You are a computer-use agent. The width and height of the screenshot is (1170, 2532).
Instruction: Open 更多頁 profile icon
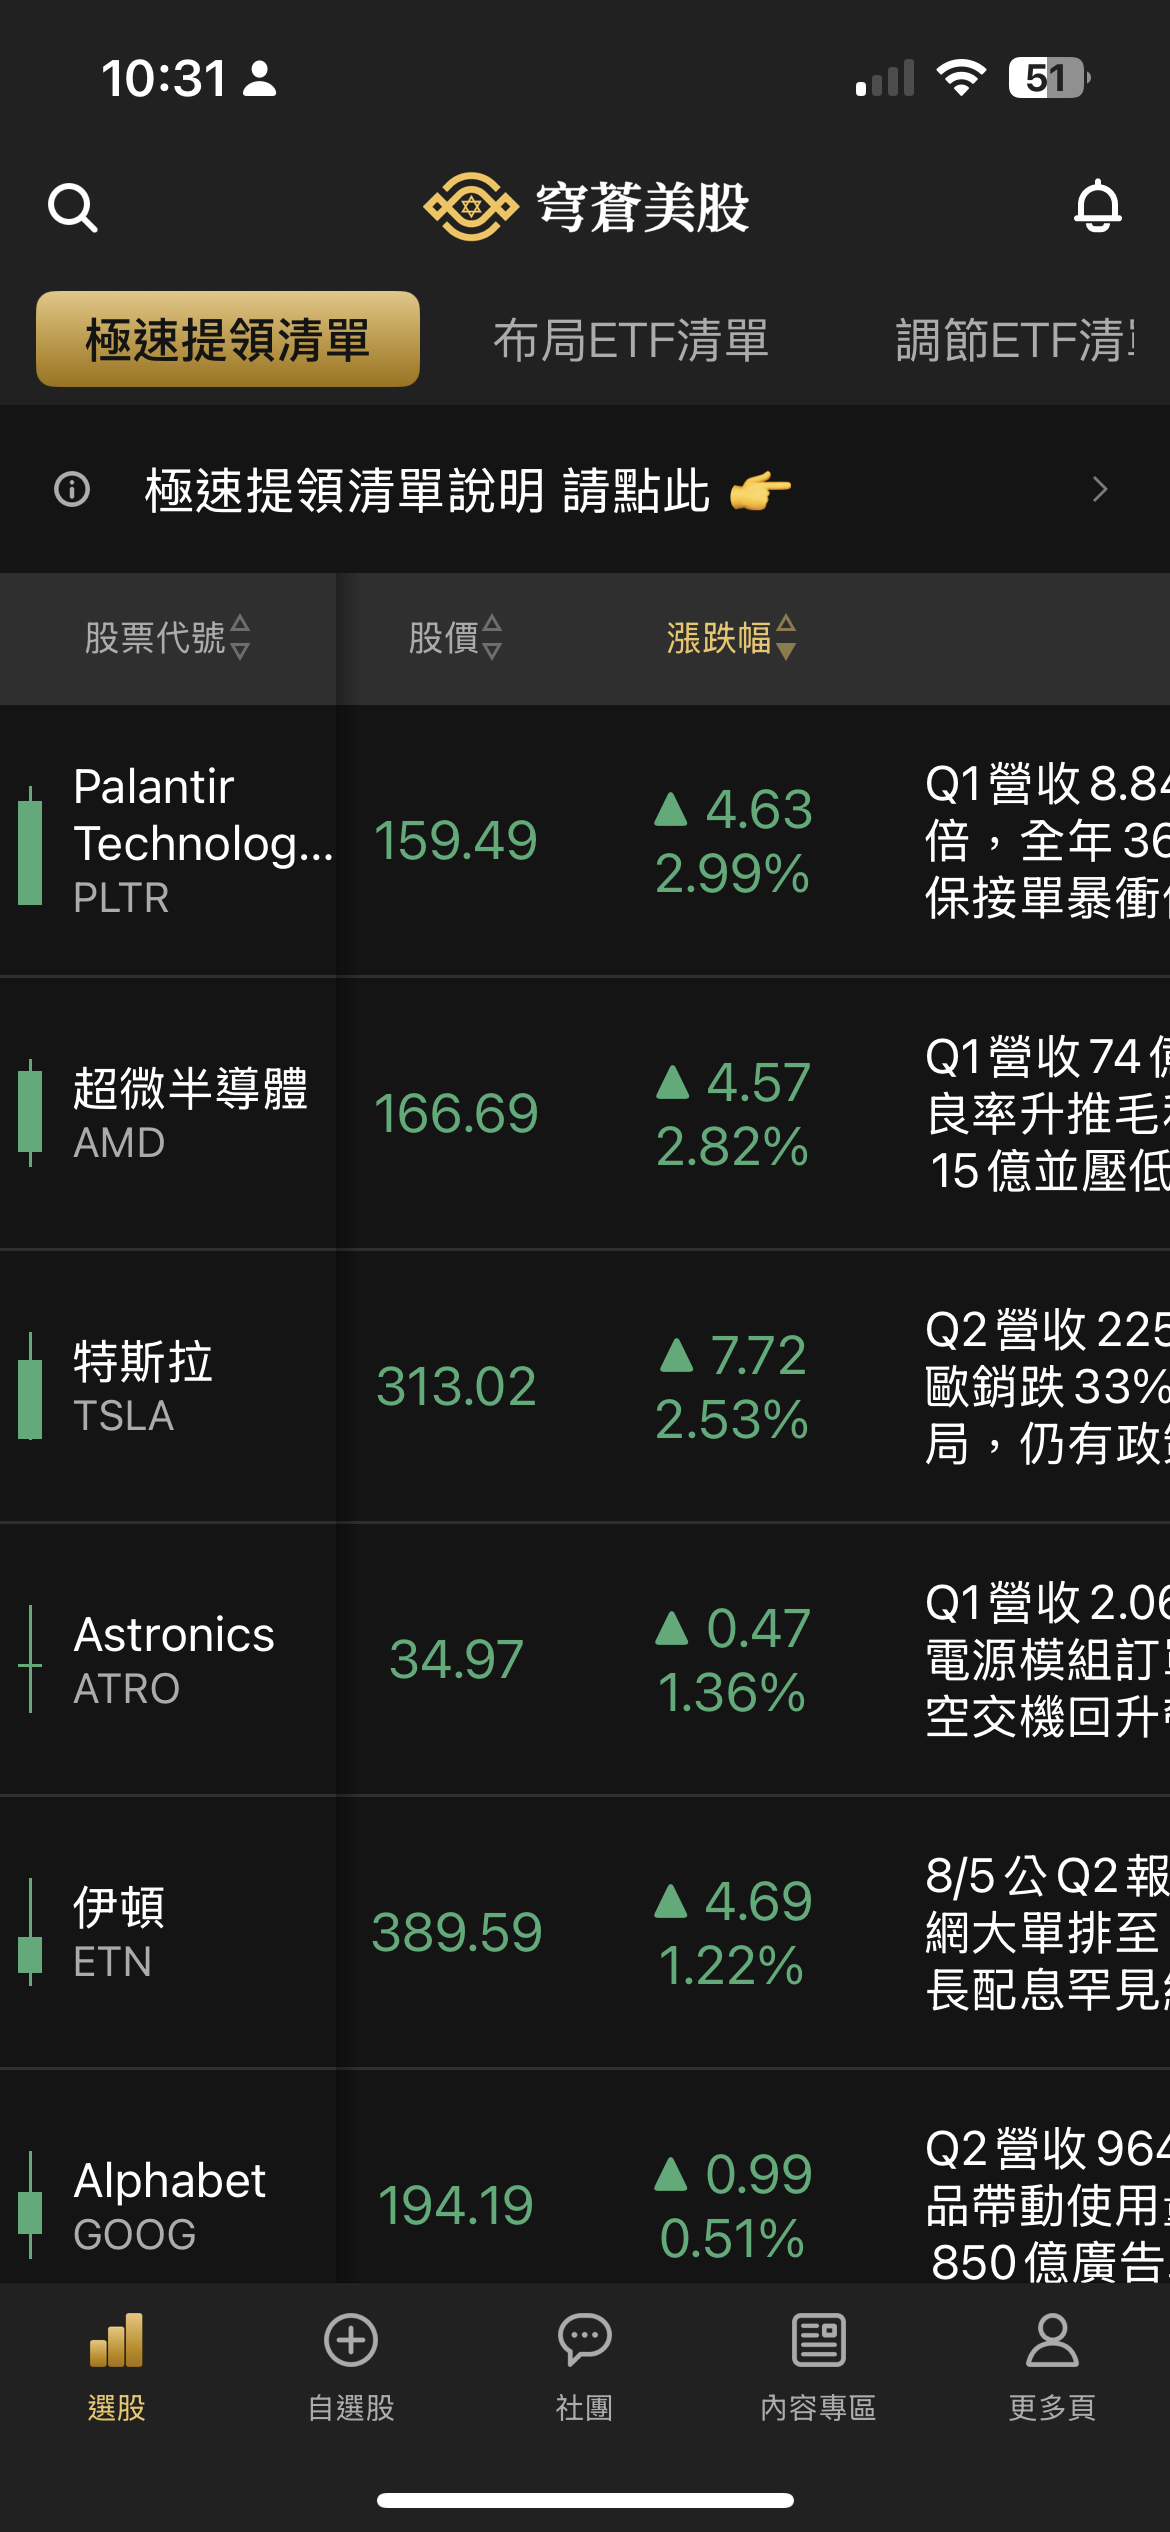click(x=1052, y=2340)
